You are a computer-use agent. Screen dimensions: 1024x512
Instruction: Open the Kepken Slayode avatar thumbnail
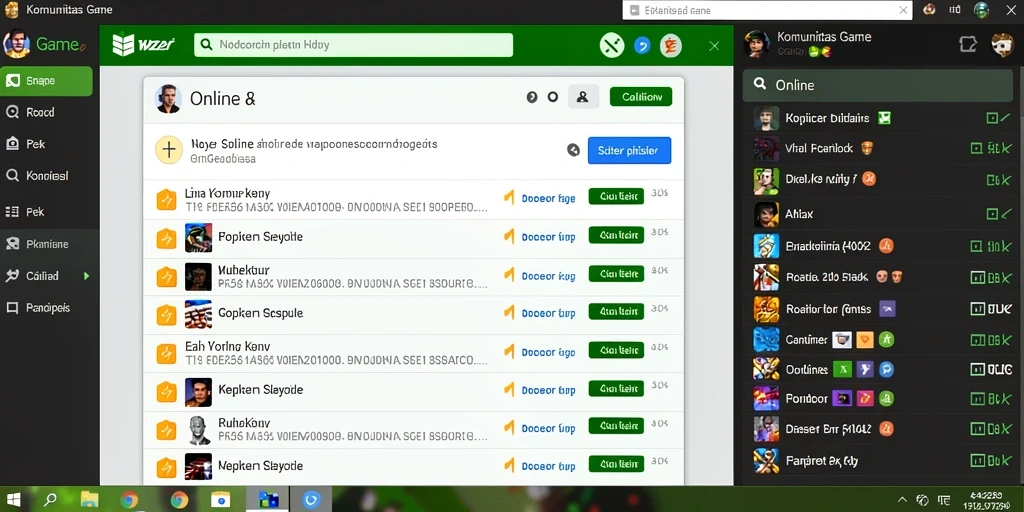199,391
